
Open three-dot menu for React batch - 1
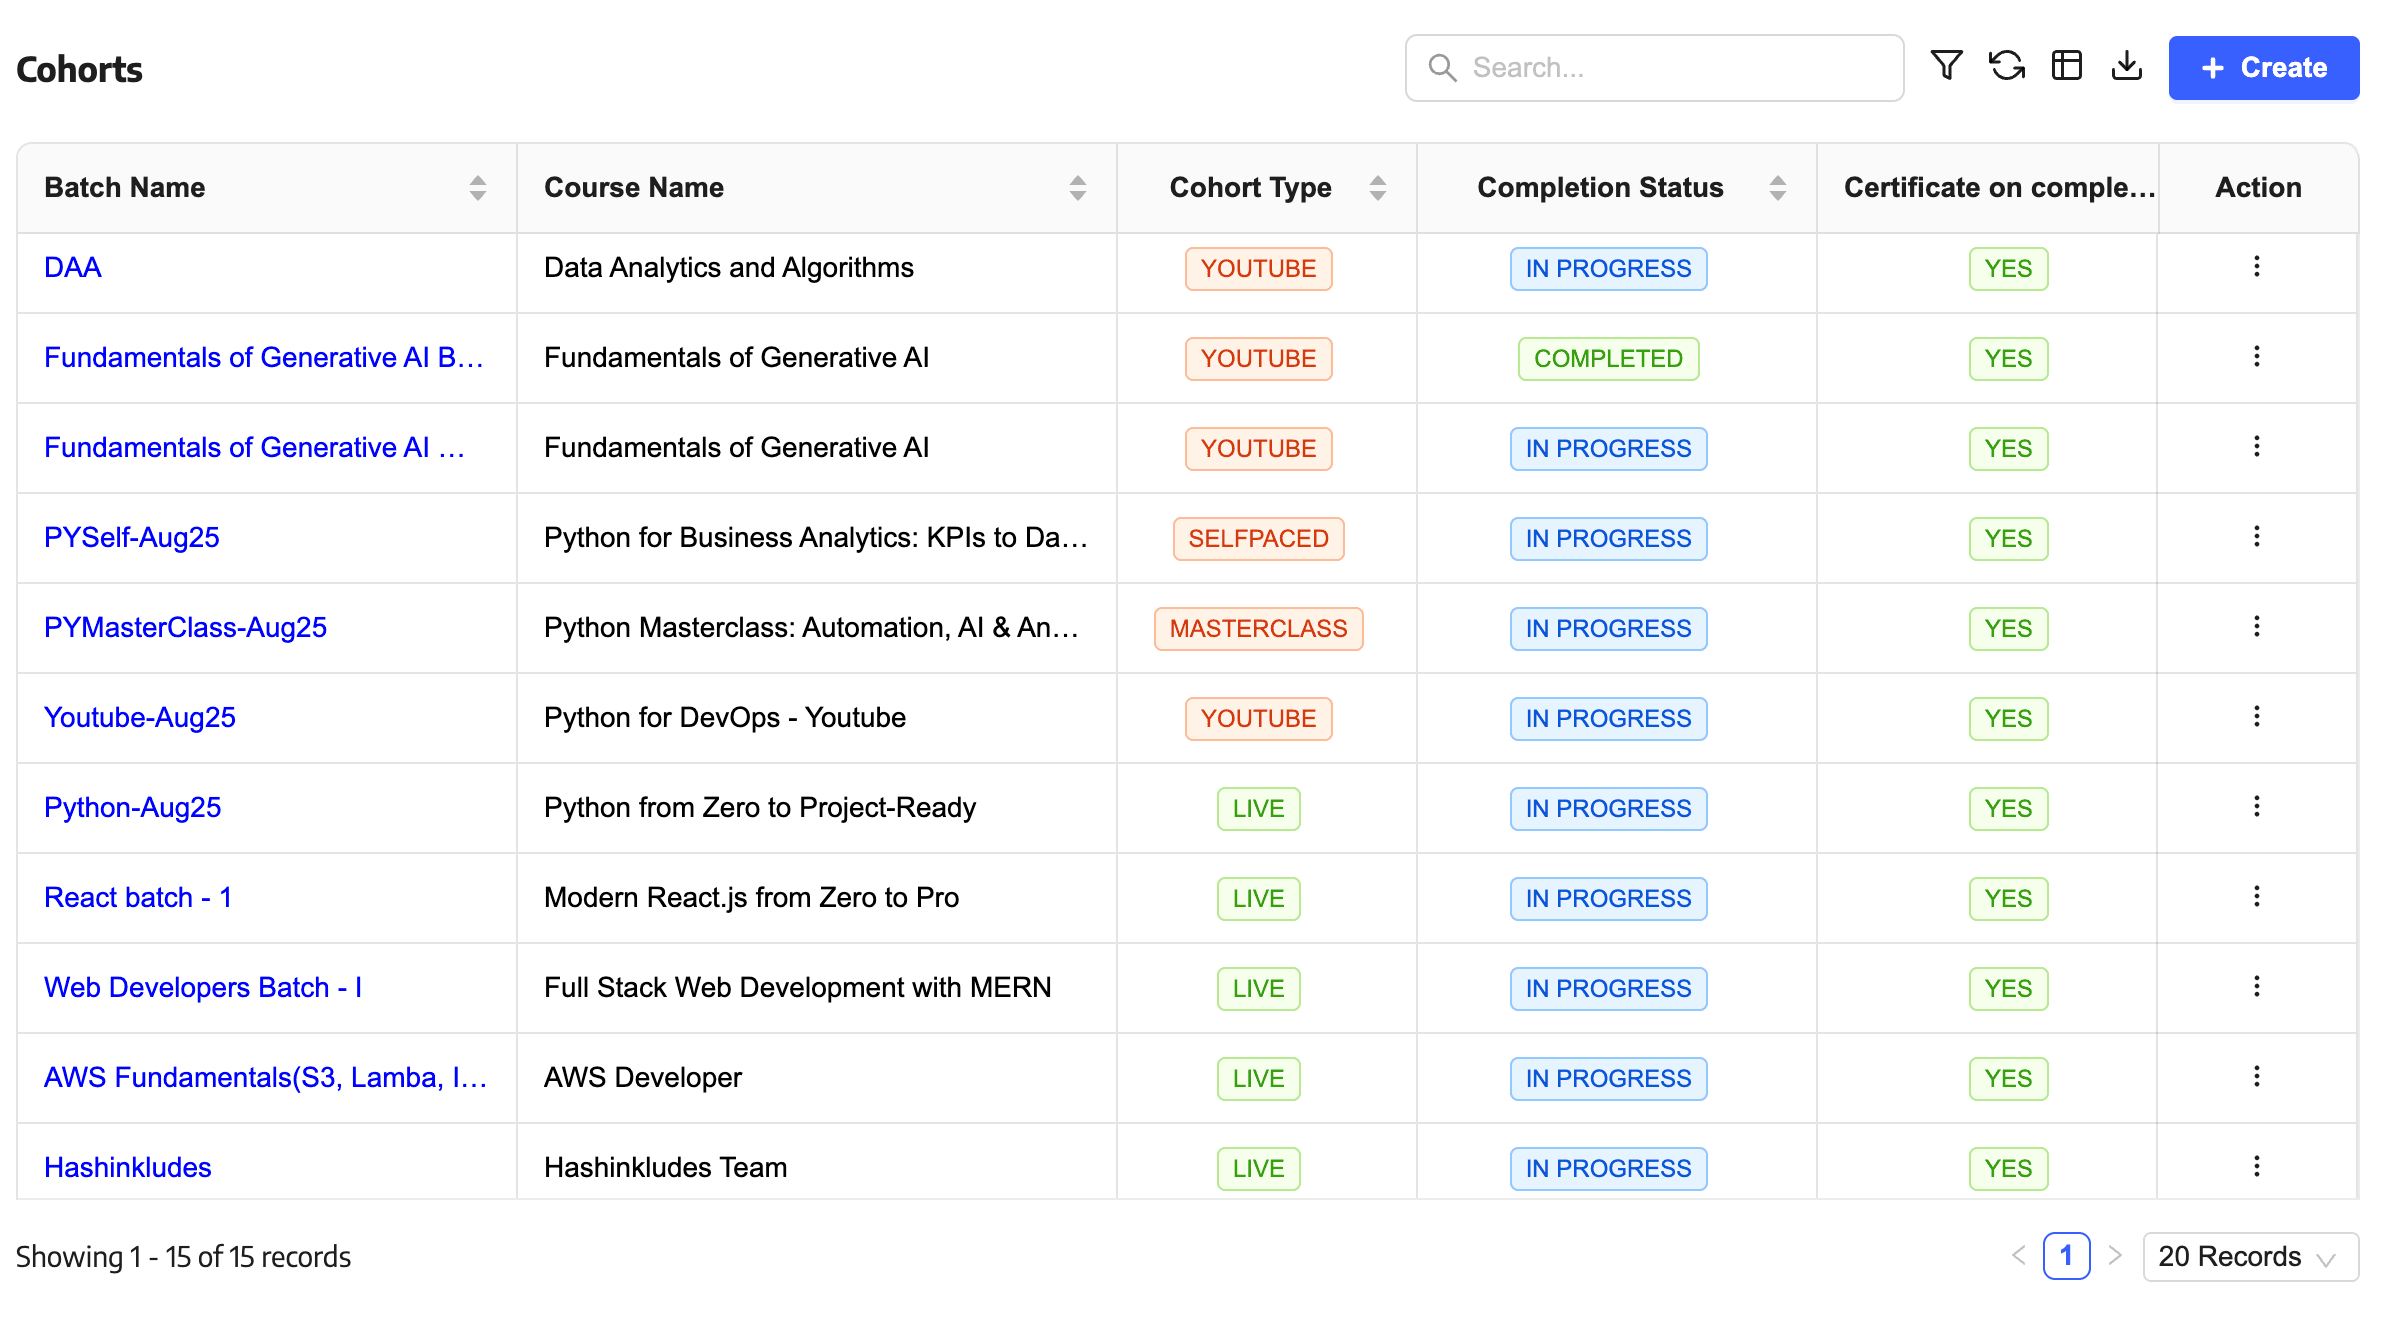(x=2256, y=896)
